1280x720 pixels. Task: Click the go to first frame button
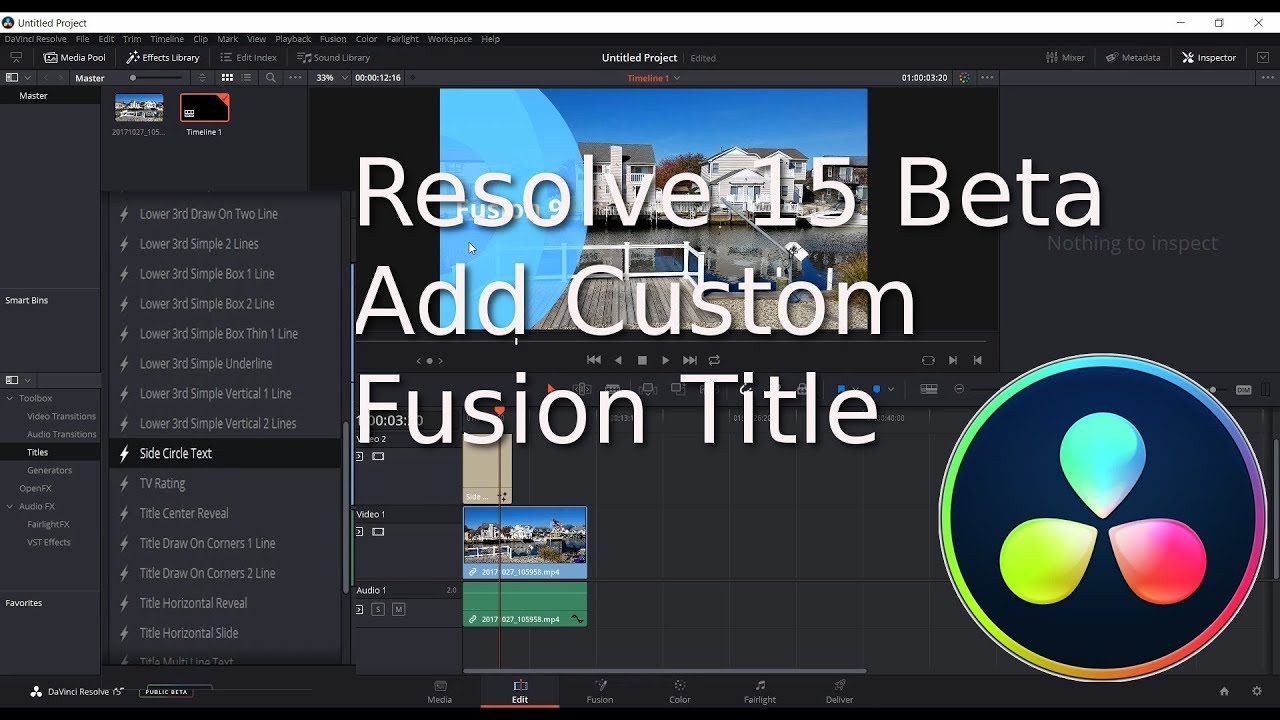(x=594, y=360)
